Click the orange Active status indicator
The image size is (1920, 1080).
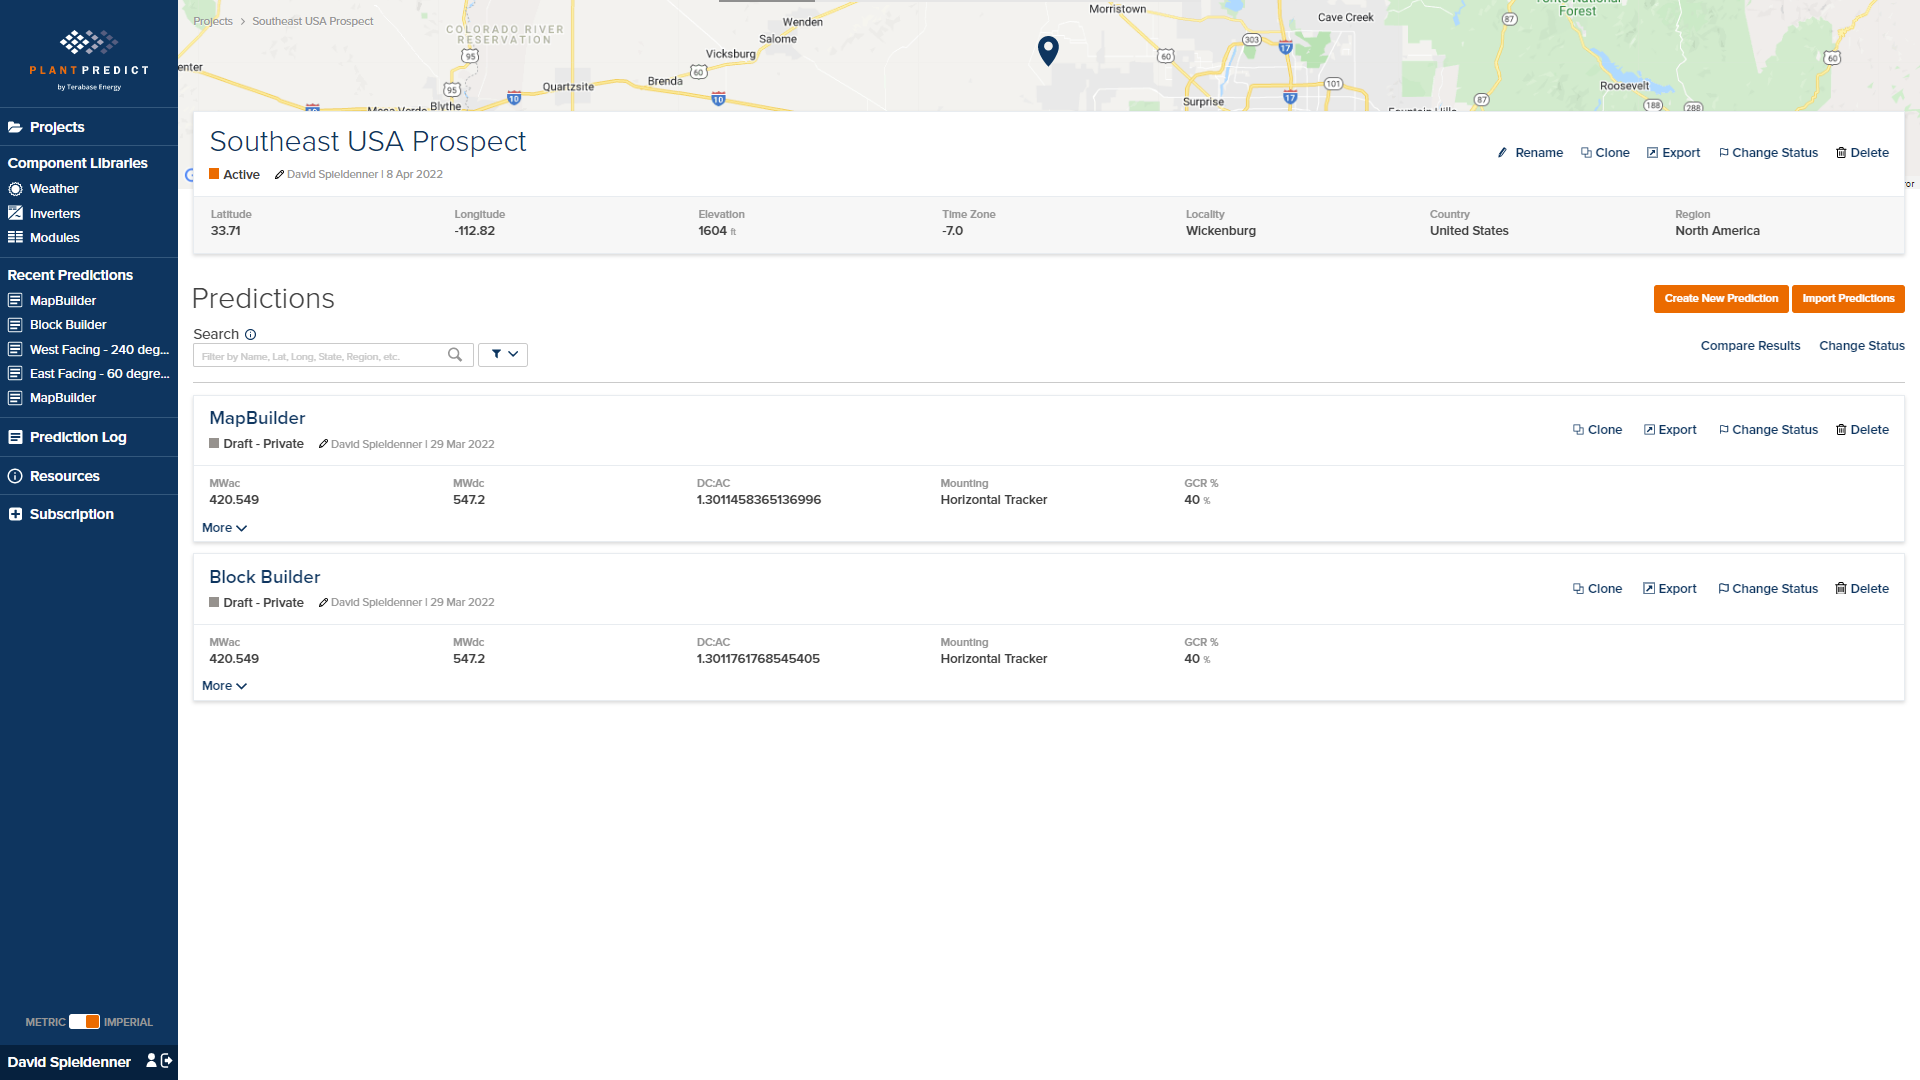coord(214,174)
